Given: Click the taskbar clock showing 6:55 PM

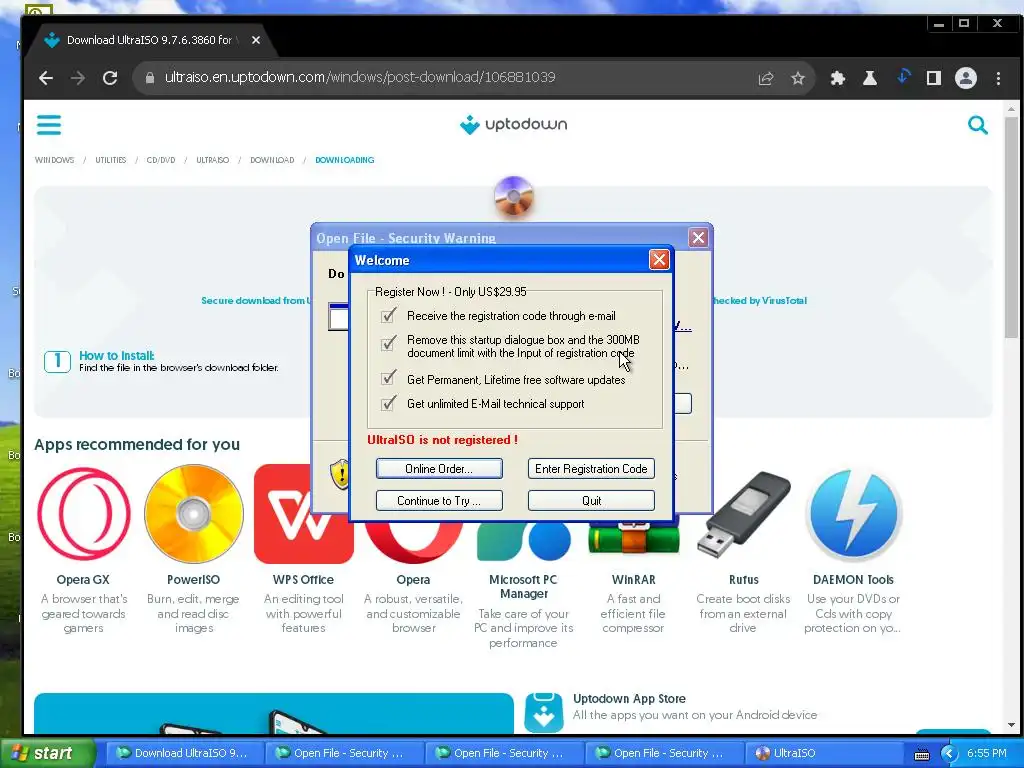Looking at the screenshot, I should coord(986,753).
